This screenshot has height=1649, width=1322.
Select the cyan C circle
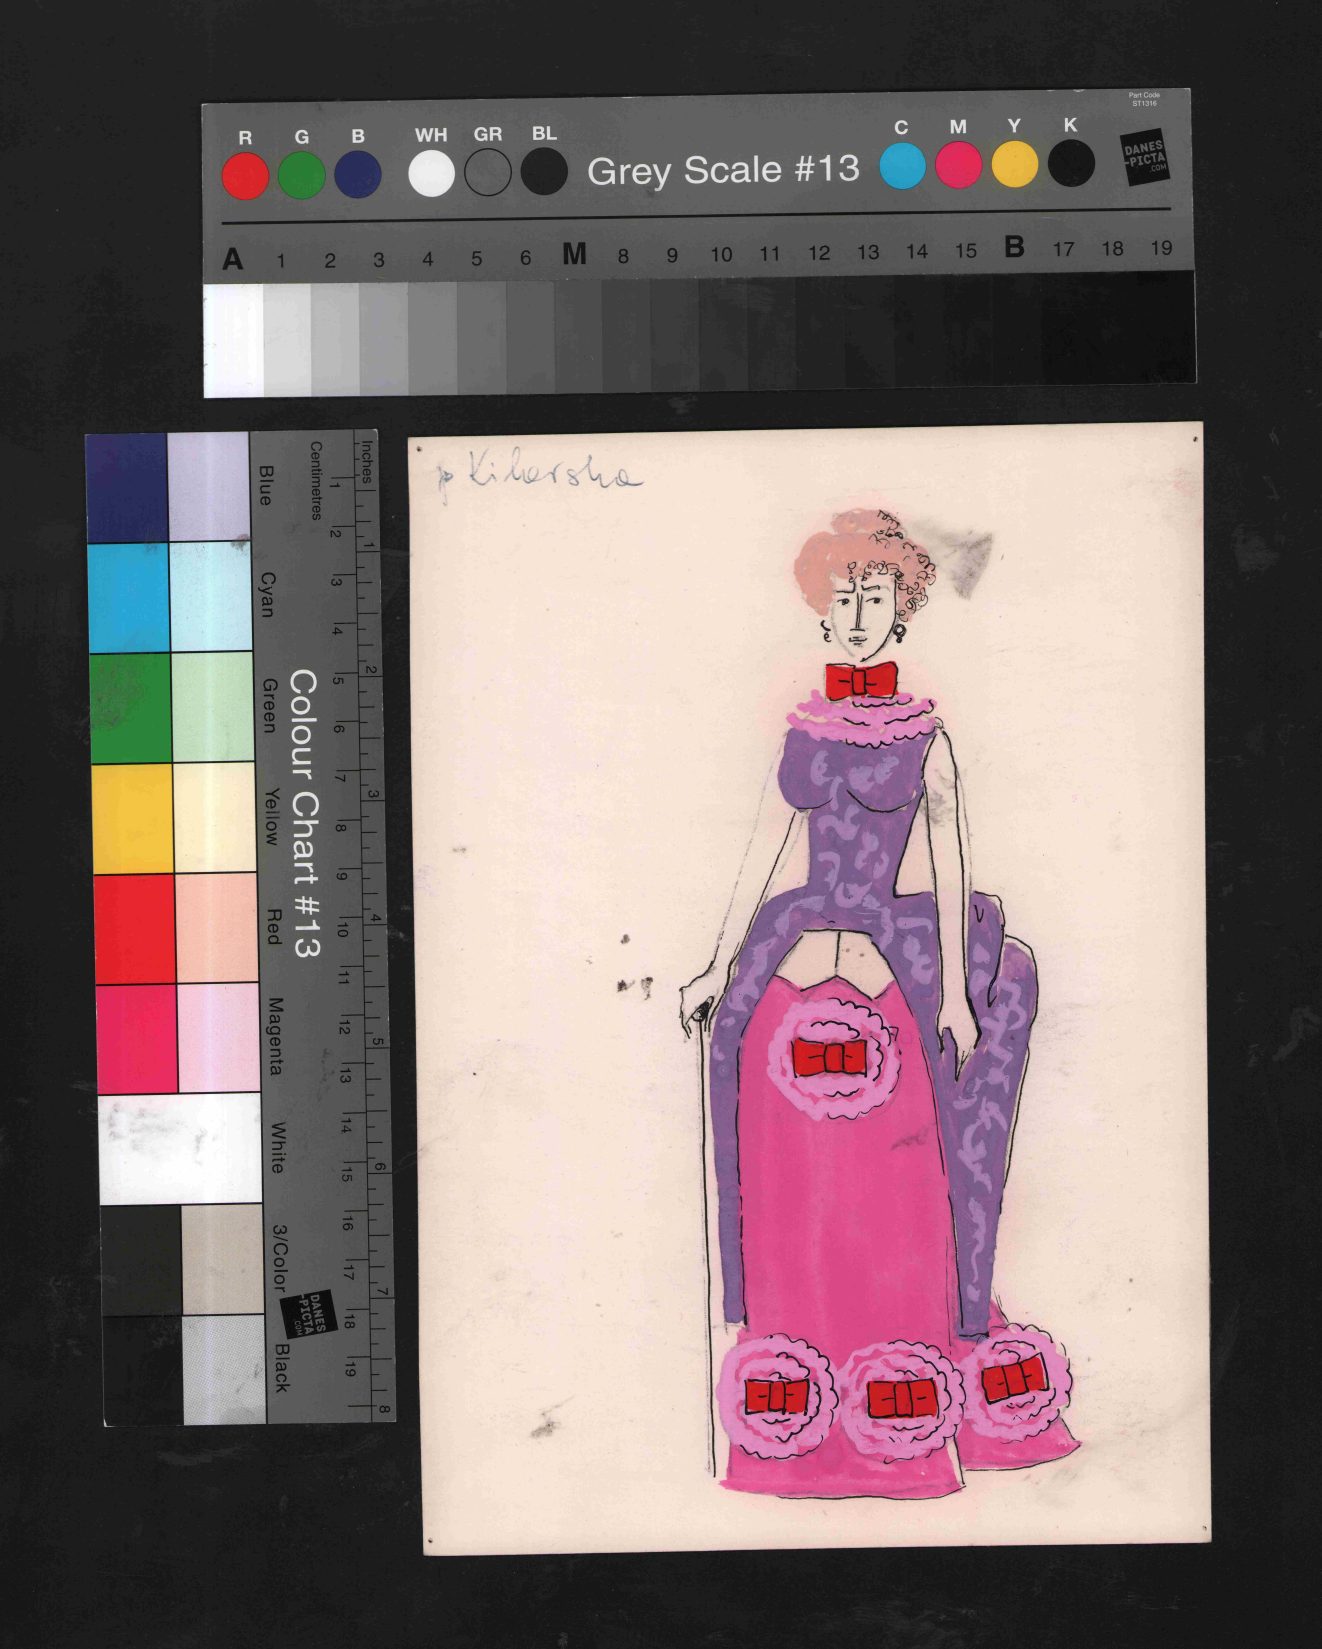(x=902, y=165)
